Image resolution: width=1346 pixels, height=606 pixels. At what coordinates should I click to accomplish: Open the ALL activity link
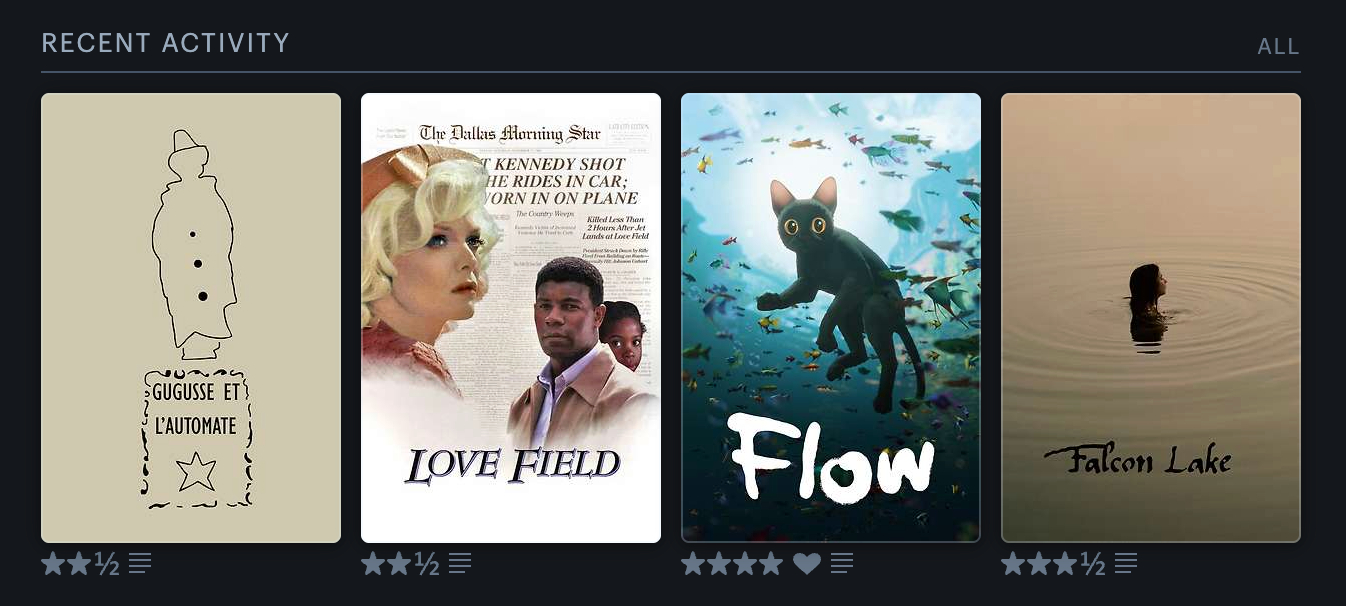click(x=1278, y=46)
